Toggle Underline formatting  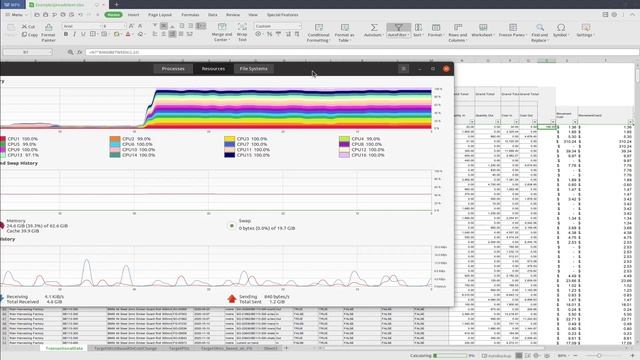tap(83, 34)
